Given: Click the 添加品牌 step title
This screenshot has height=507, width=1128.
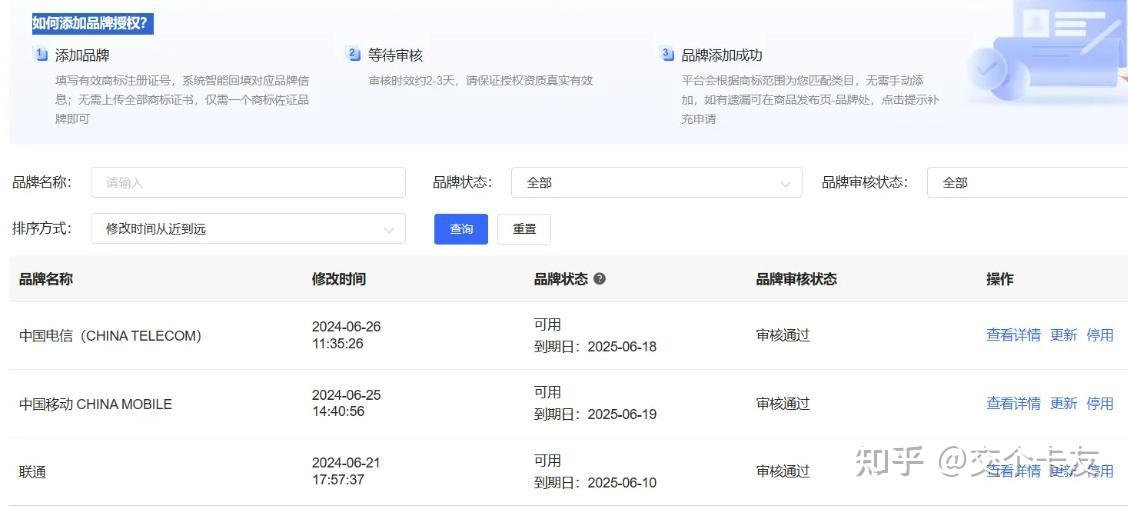Looking at the screenshot, I should [x=82, y=55].
